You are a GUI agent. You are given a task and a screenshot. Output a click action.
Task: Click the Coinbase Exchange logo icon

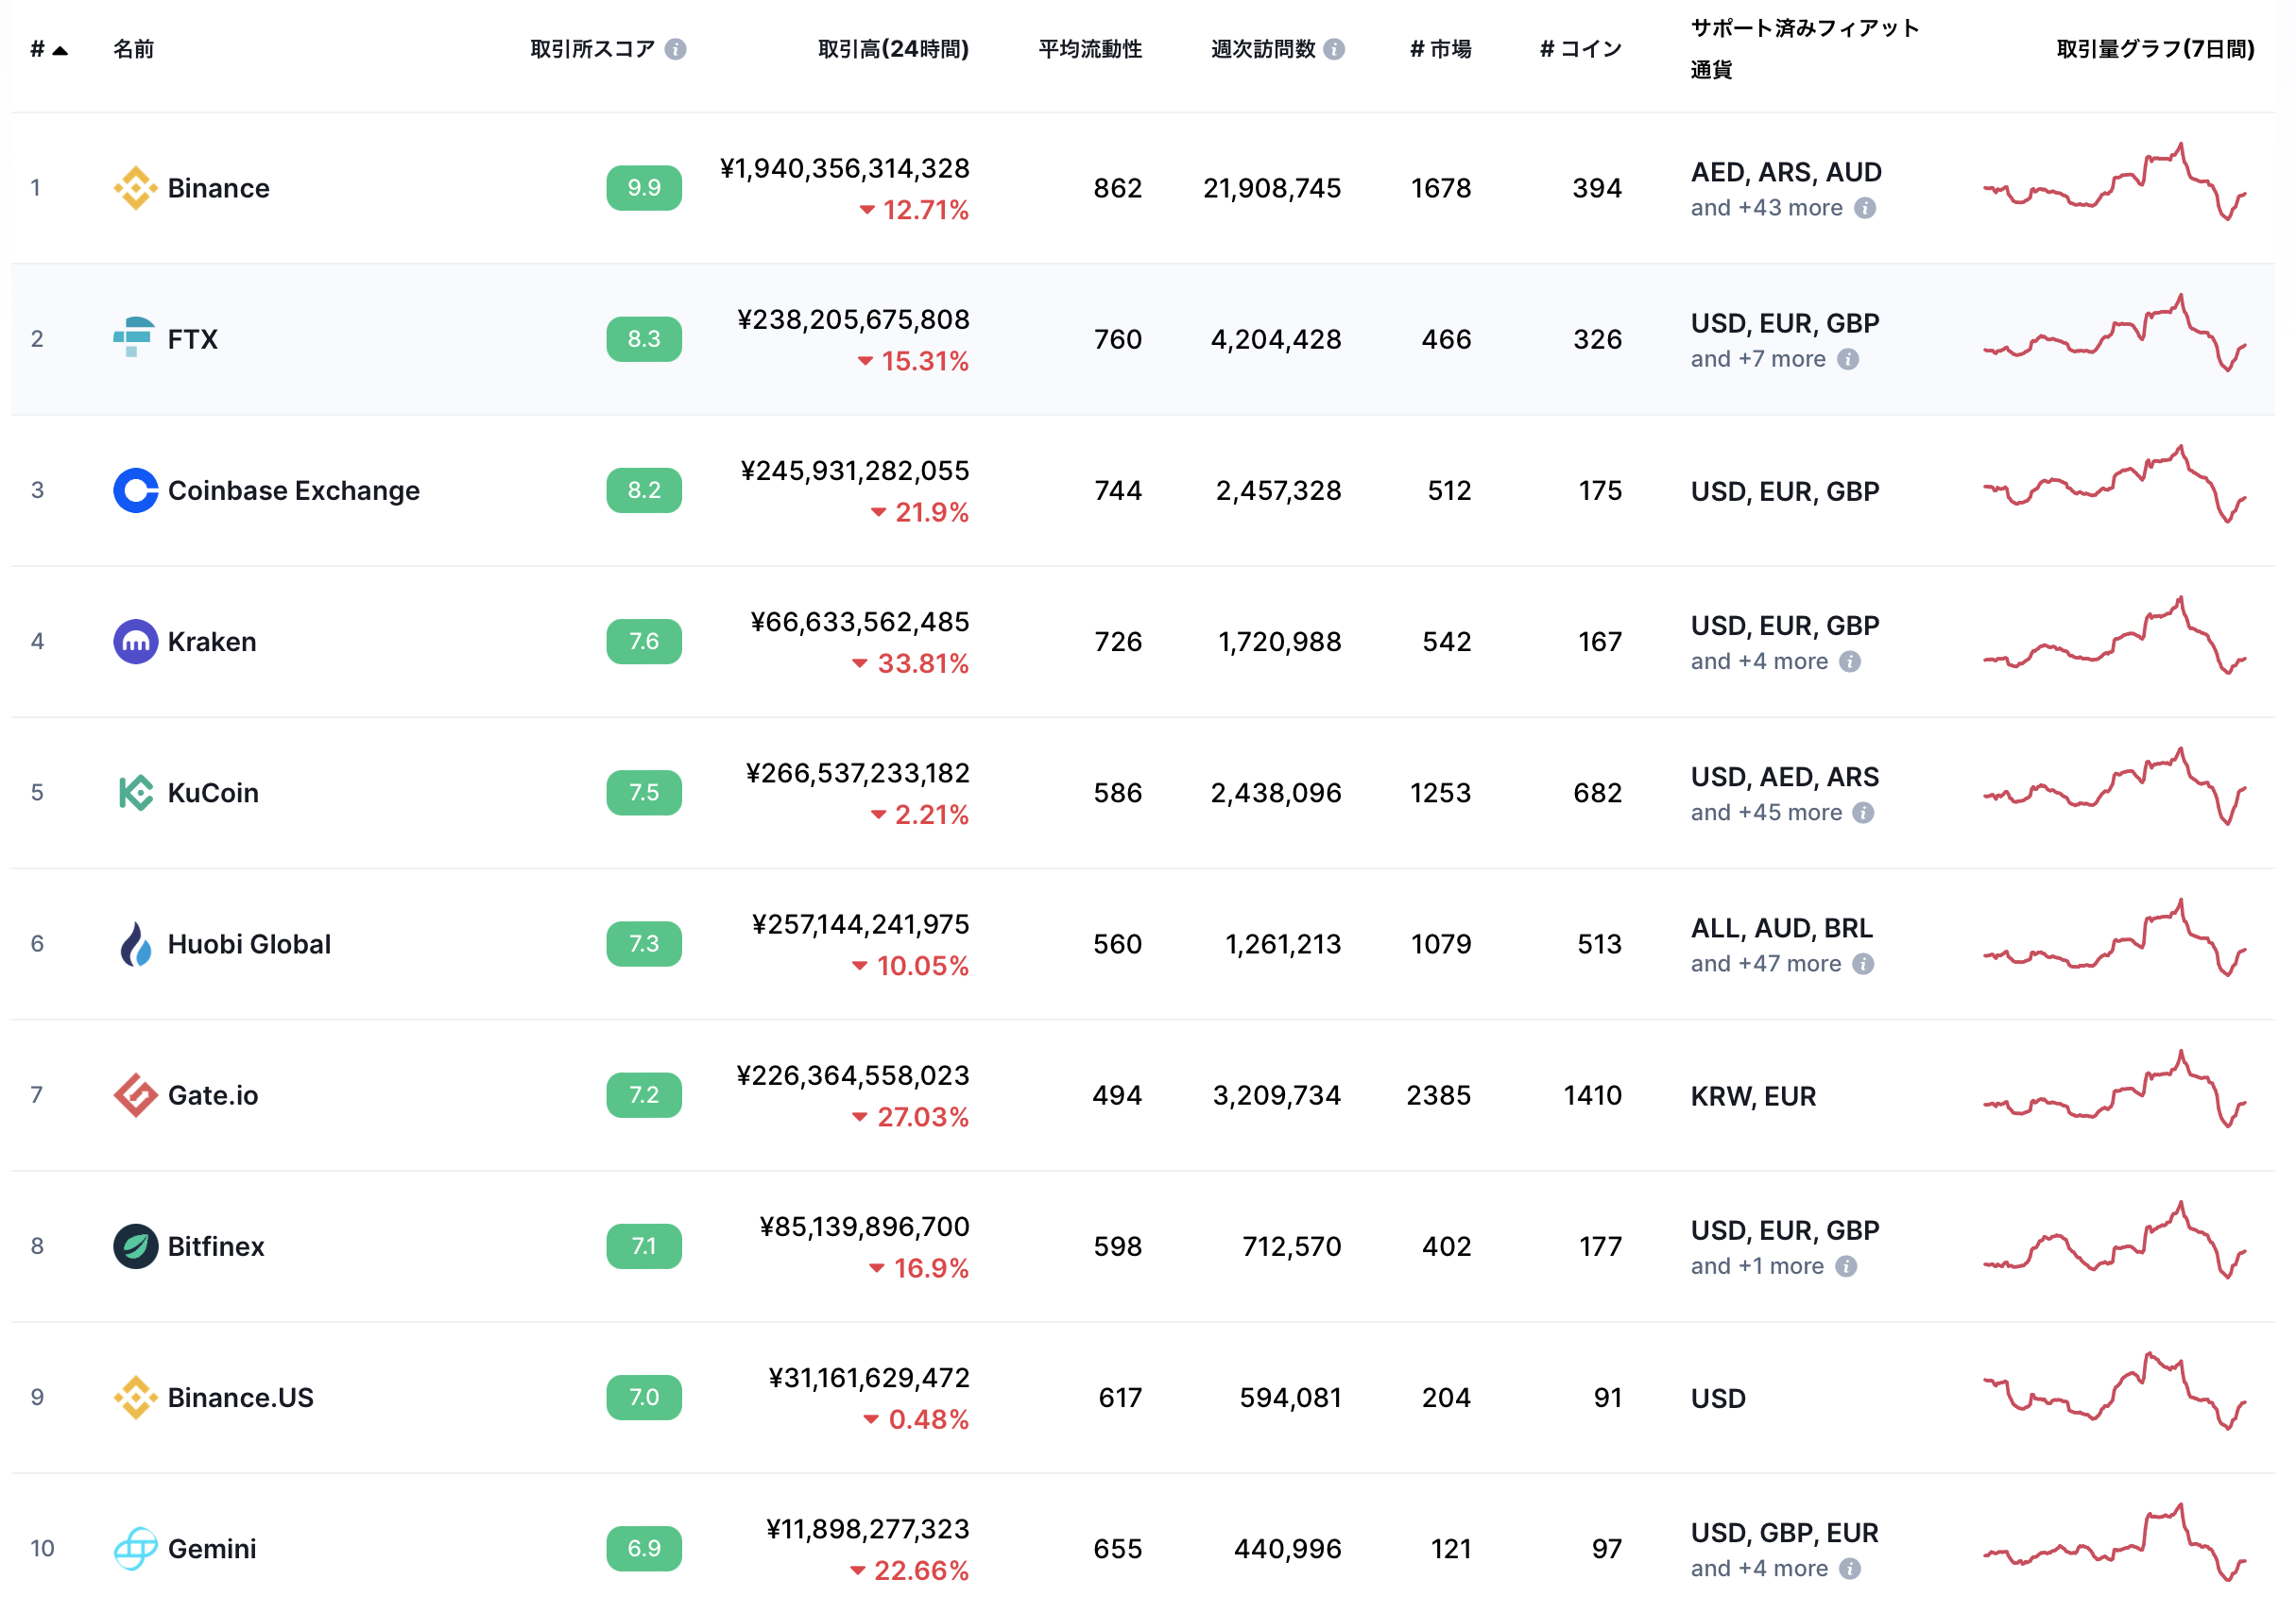click(x=135, y=490)
